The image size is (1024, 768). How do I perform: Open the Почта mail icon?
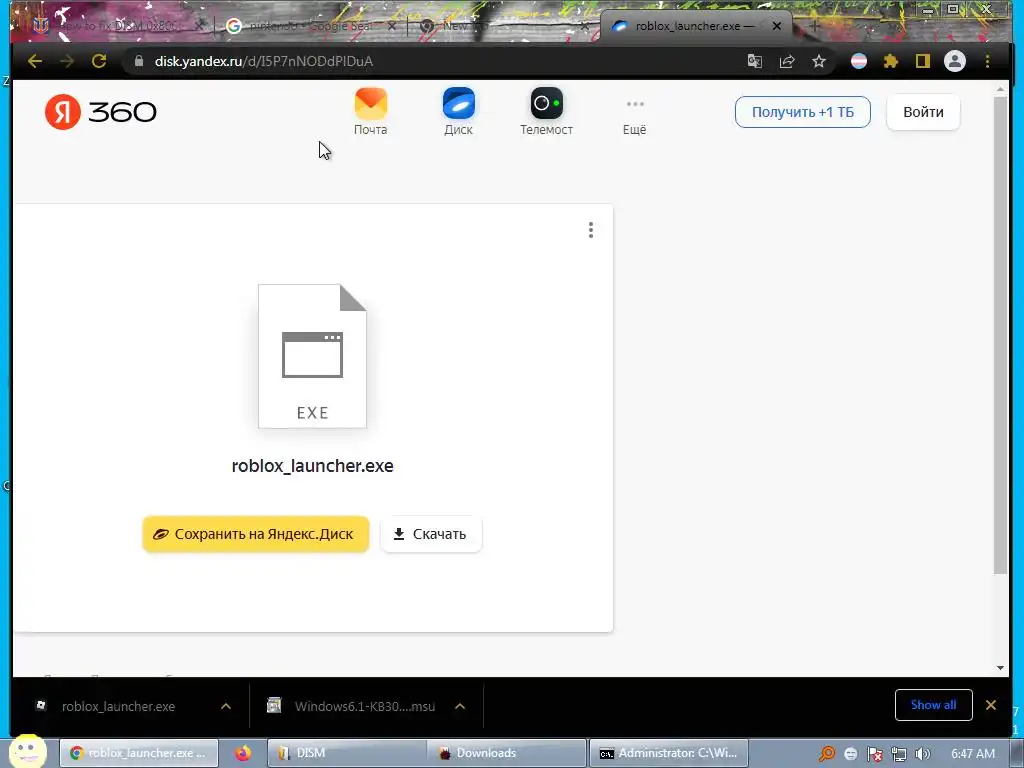[x=370, y=112]
